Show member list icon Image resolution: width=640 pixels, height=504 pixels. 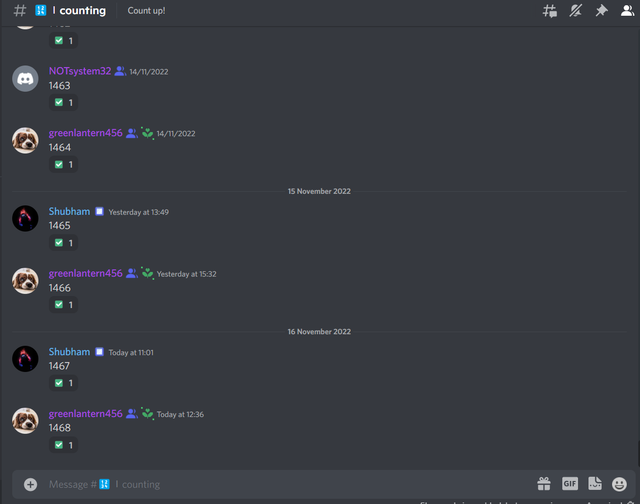pos(627,11)
